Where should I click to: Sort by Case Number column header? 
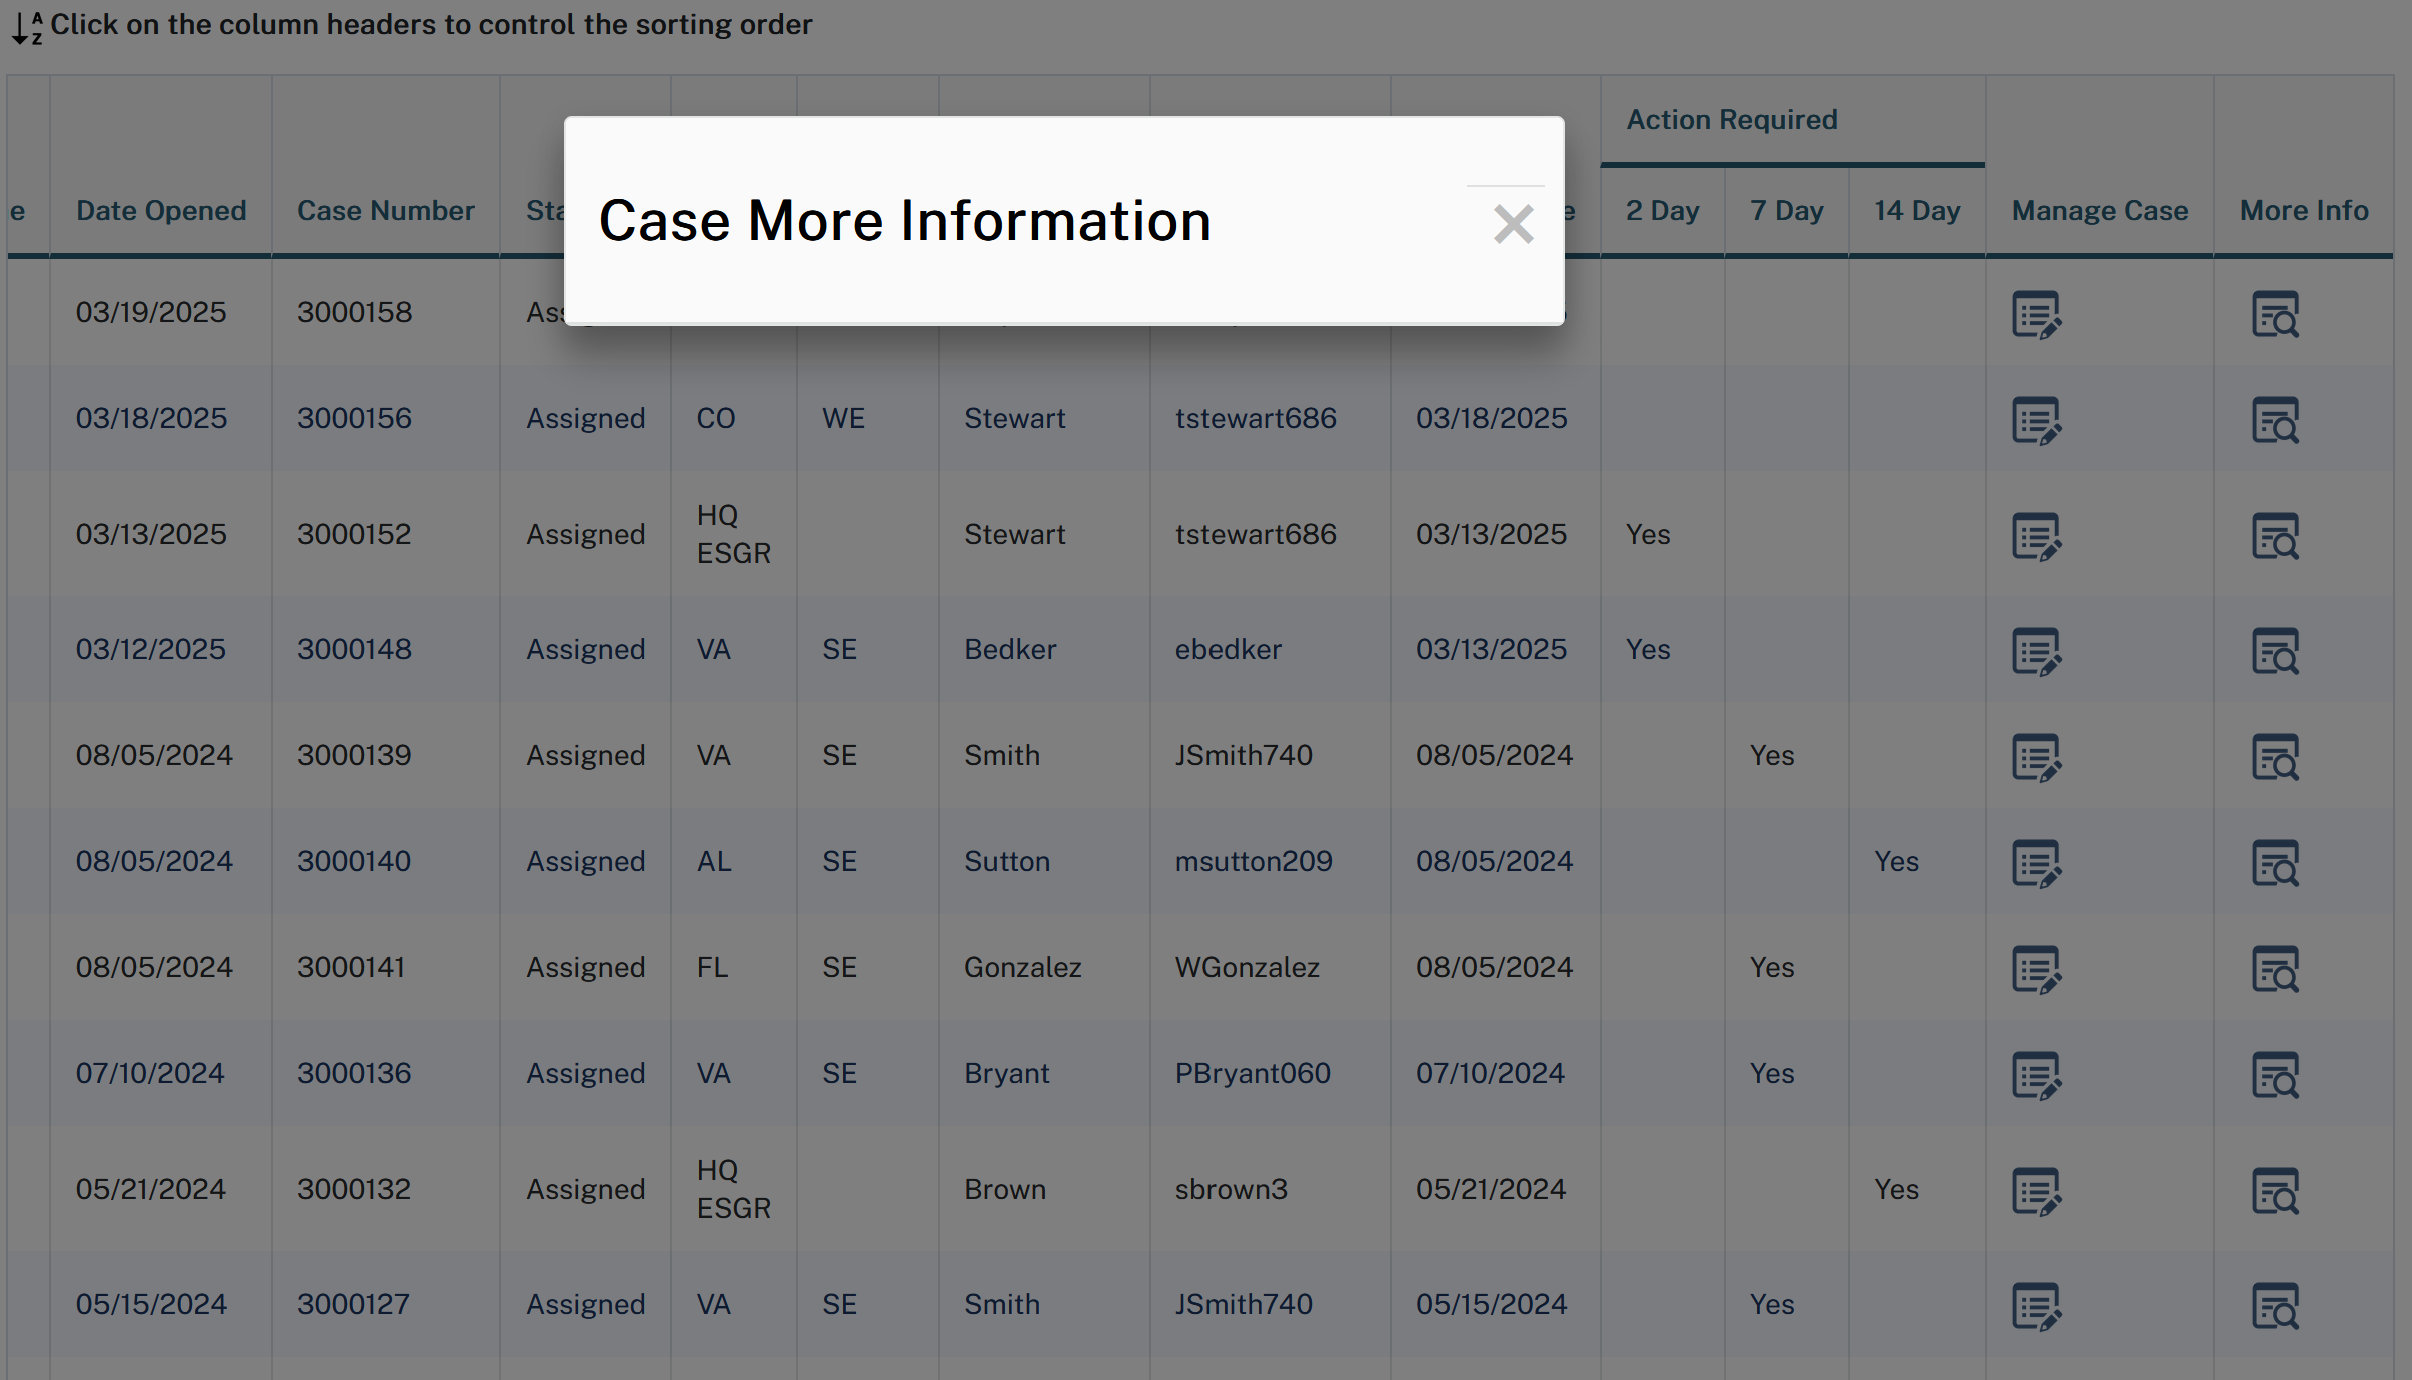385,211
